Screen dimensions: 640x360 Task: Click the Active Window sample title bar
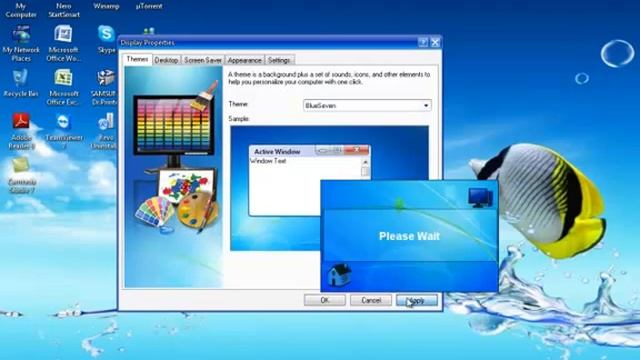tap(309, 151)
